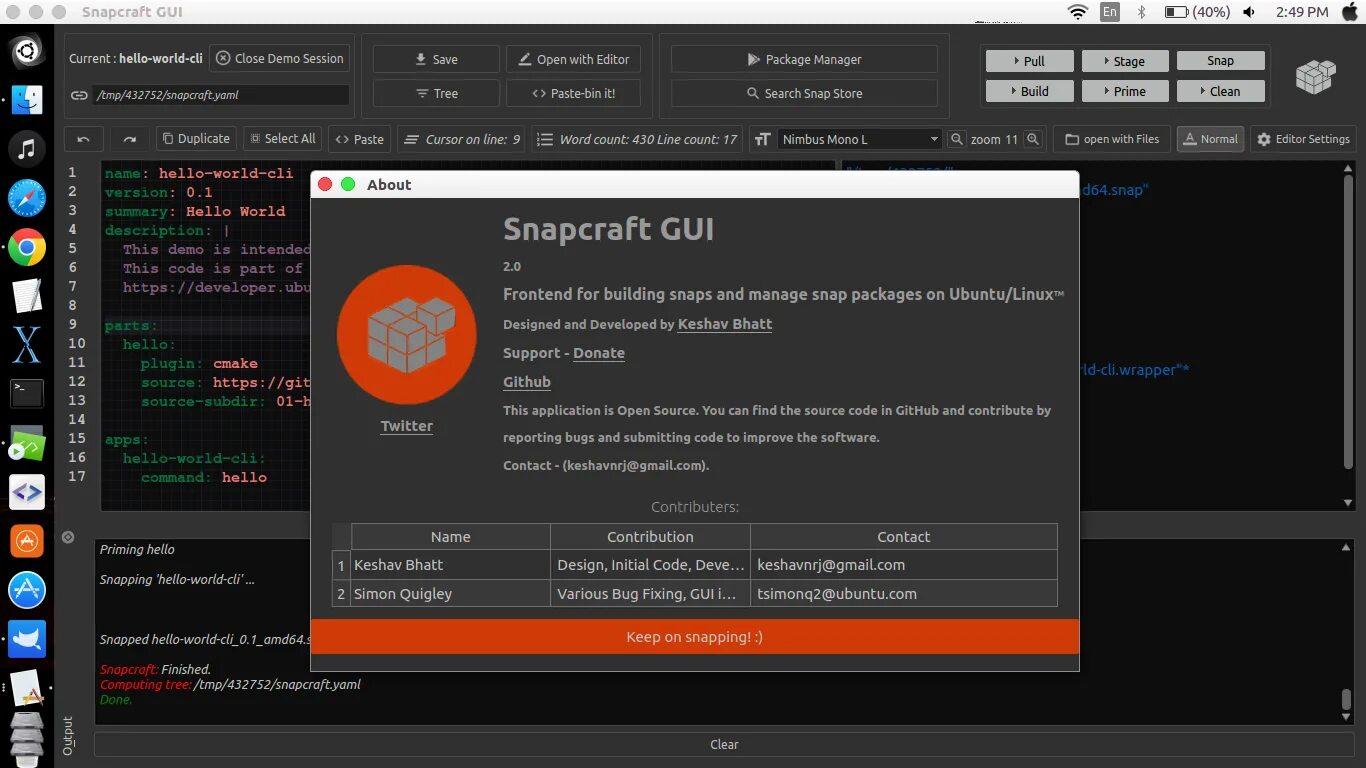Open music app in the dock
1366x768 pixels.
[x=27, y=148]
